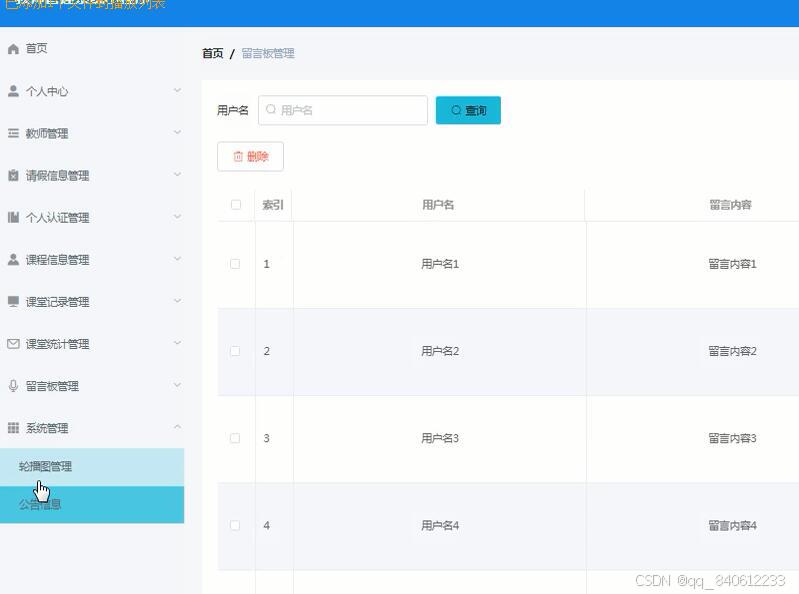This screenshot has height=594, width=799.
Task: Click the 用户名 column header
Action: 438,205
